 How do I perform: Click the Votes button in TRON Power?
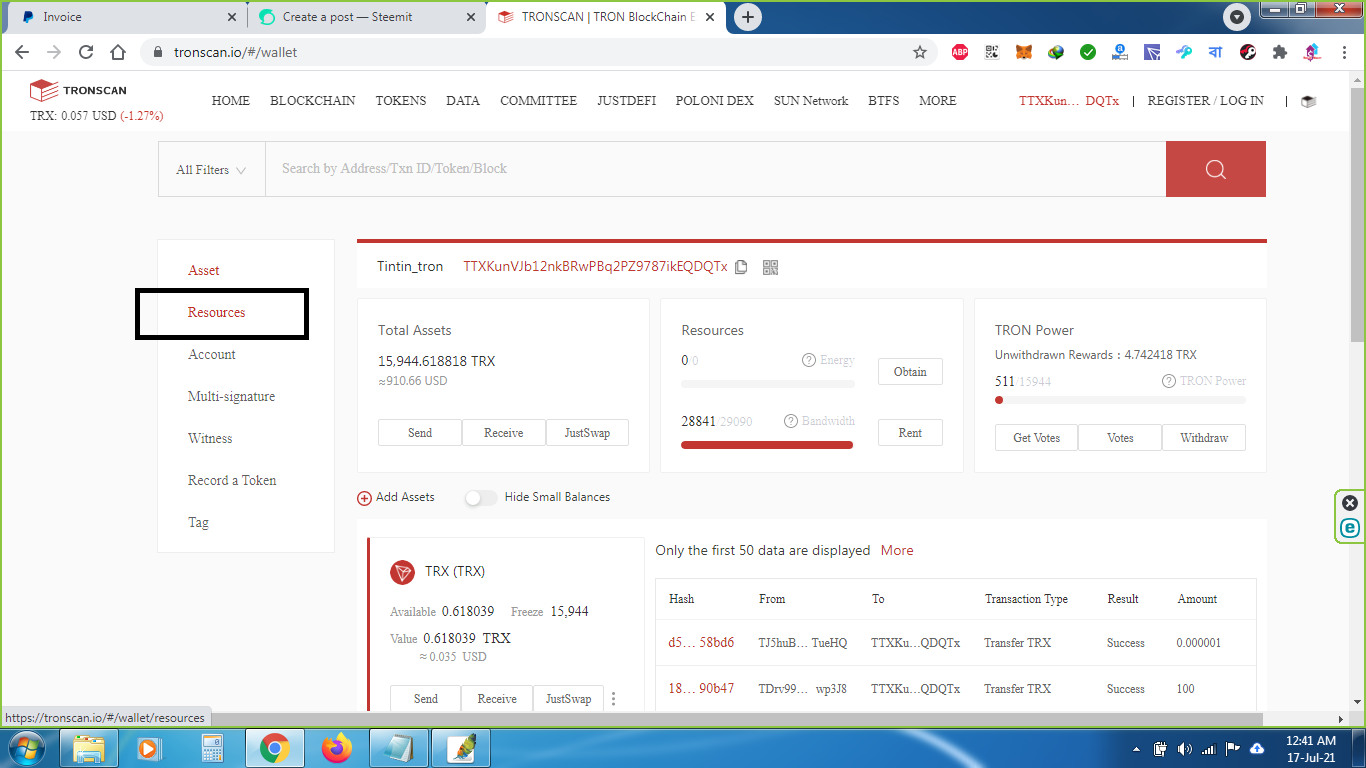(1121, 438)
